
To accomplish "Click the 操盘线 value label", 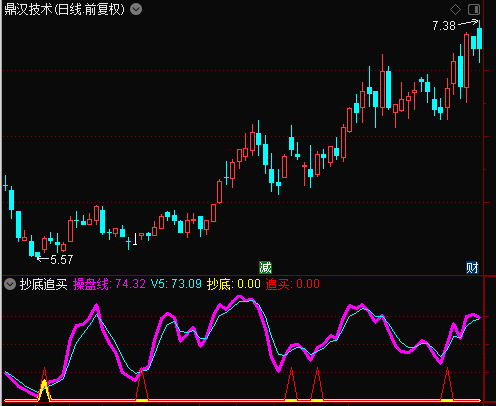I will click(x=109, y=284).
